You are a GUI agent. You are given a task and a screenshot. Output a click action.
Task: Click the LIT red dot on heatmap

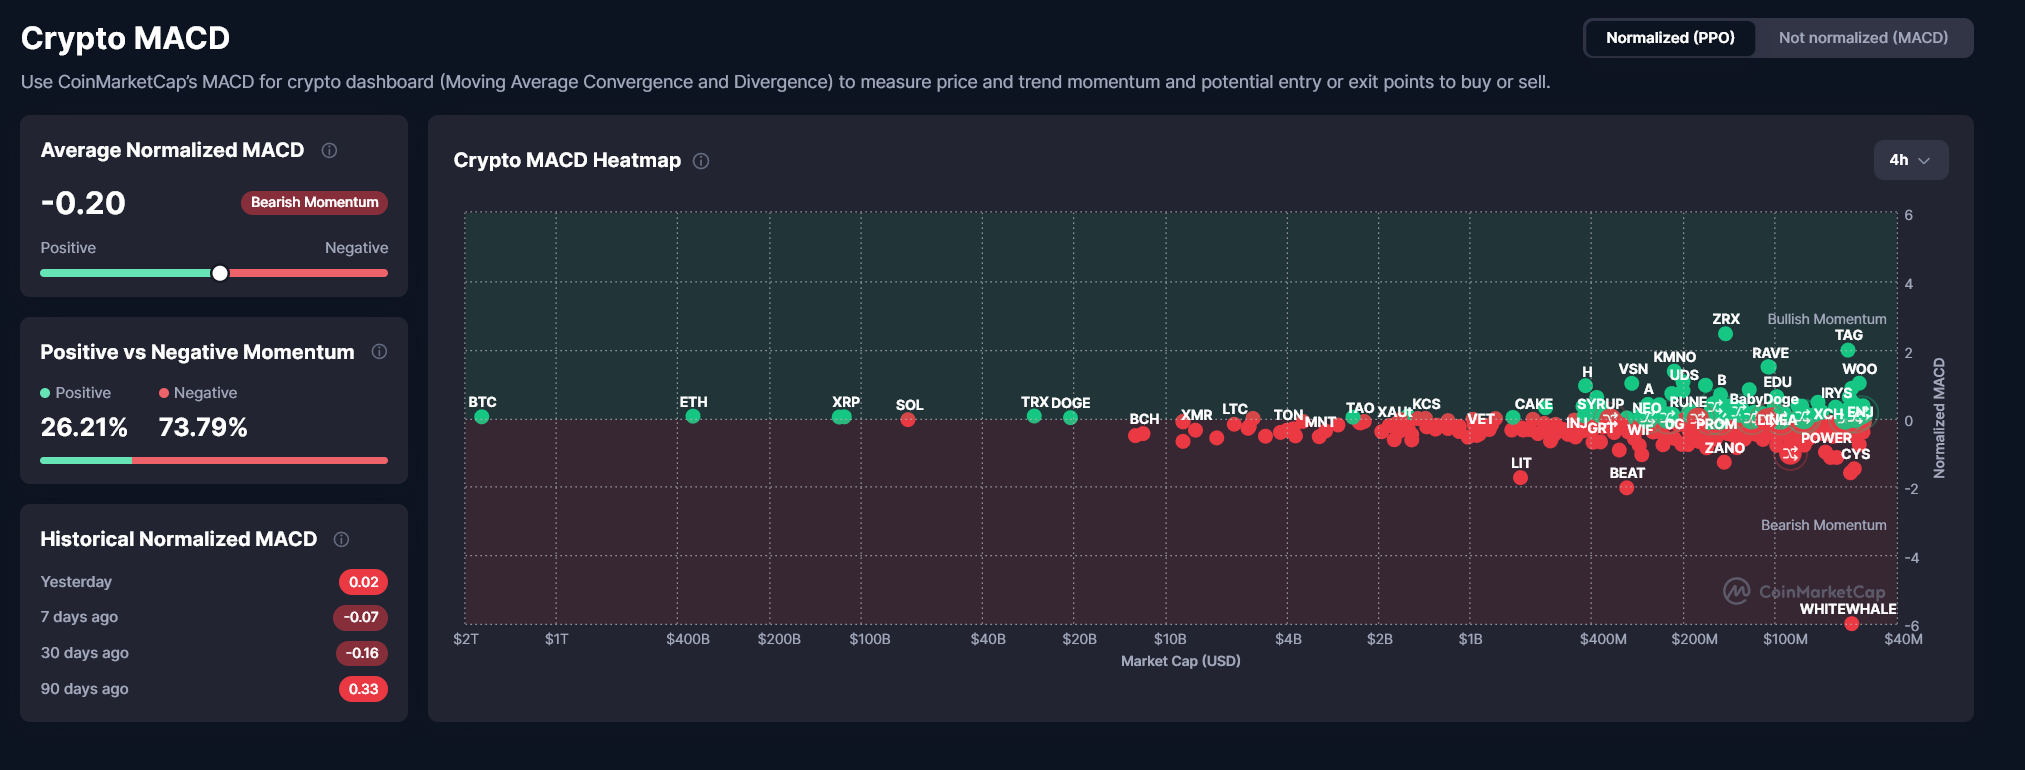point(1520,478)
